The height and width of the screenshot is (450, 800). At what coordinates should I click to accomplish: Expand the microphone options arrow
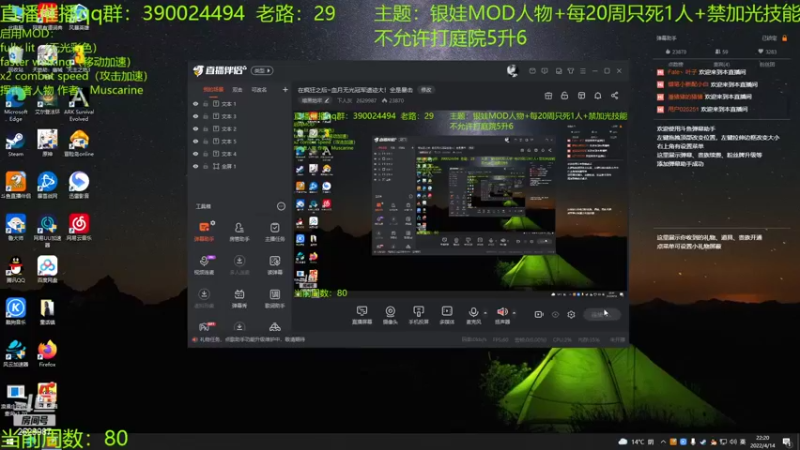485,313
